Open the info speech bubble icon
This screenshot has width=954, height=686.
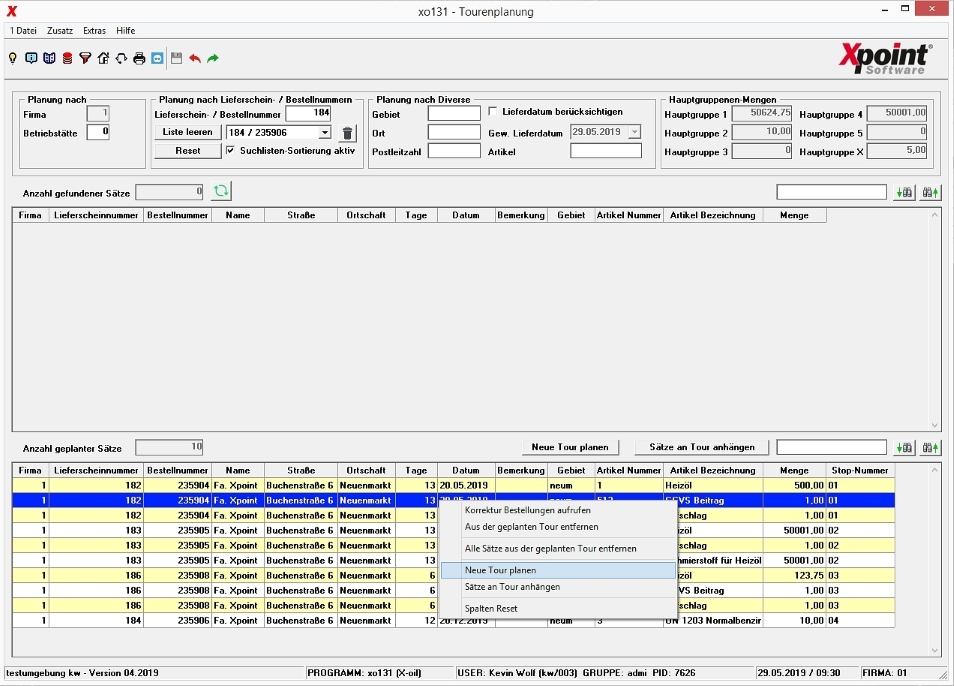point(31,58)
